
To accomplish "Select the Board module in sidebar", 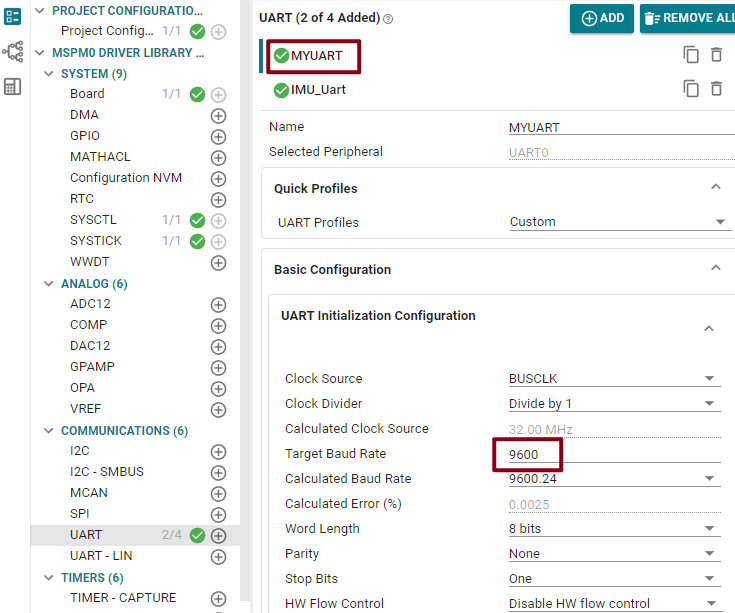I will [87, 94].
